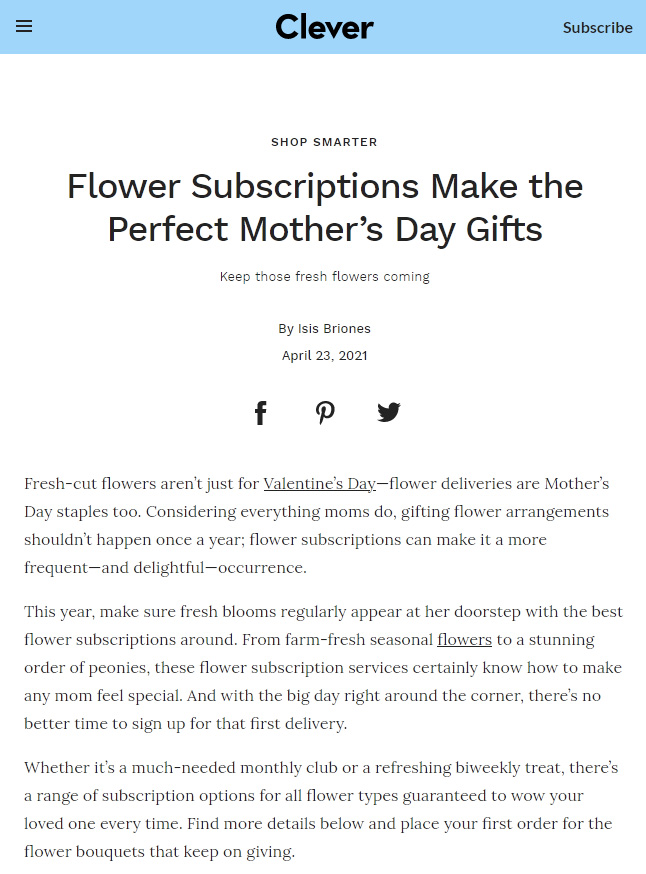The height and width of the screenshot is (874, 646).
Task: Click the publish date April 23, 2021
Action: (x=324, y=355)
